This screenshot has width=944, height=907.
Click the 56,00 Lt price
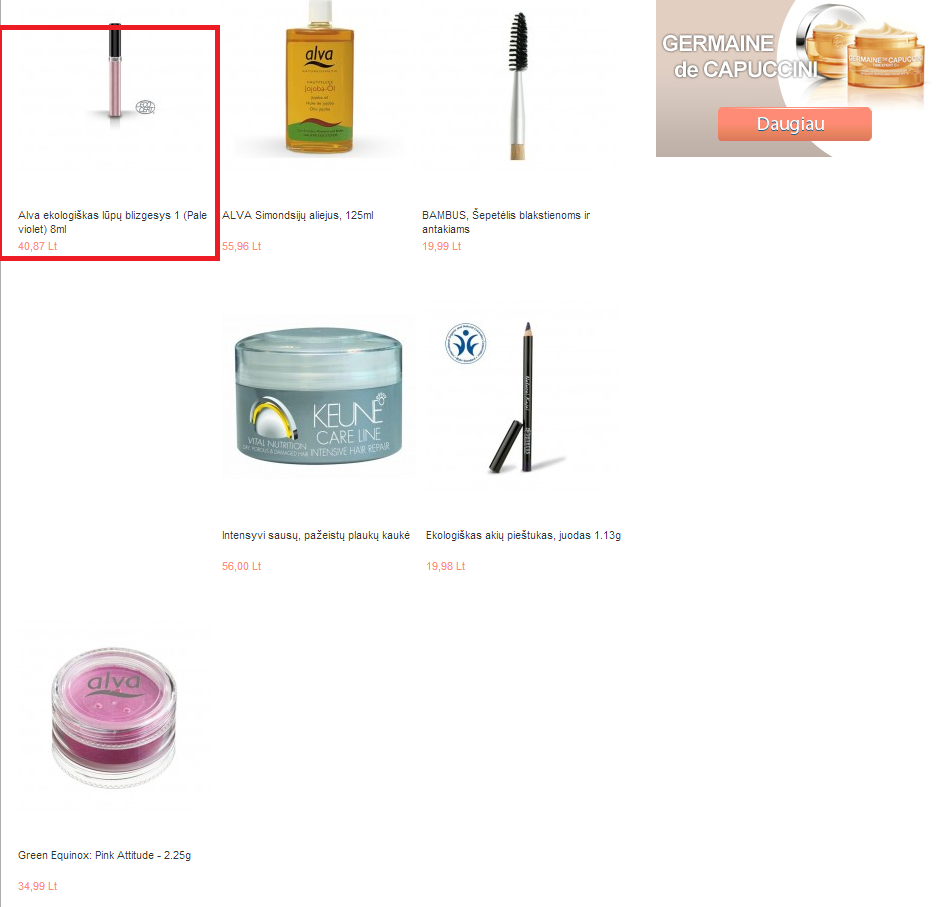241,566
